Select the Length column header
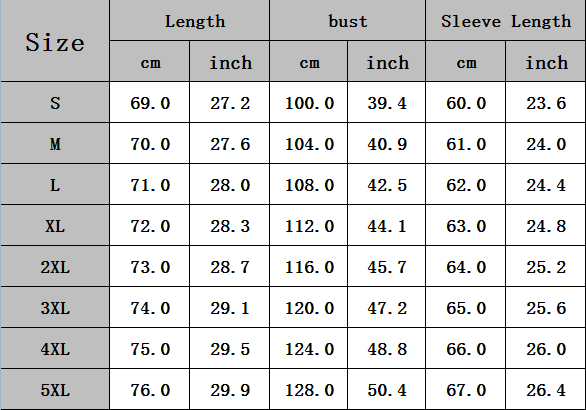This screenshot has height=410, width=586. (189, 20)
